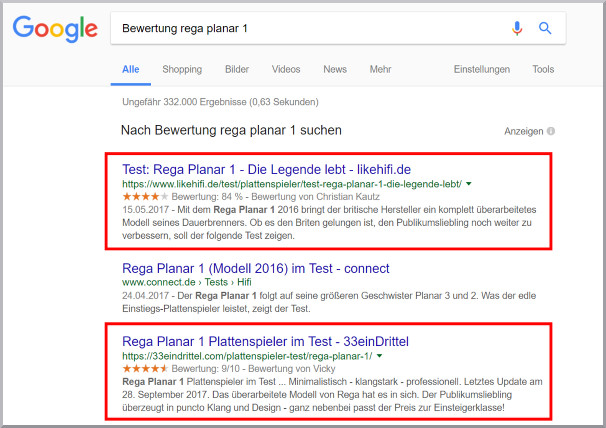Click the star rating of likehifi.de result
The image size is (606, 428).
tap(145, 196)
